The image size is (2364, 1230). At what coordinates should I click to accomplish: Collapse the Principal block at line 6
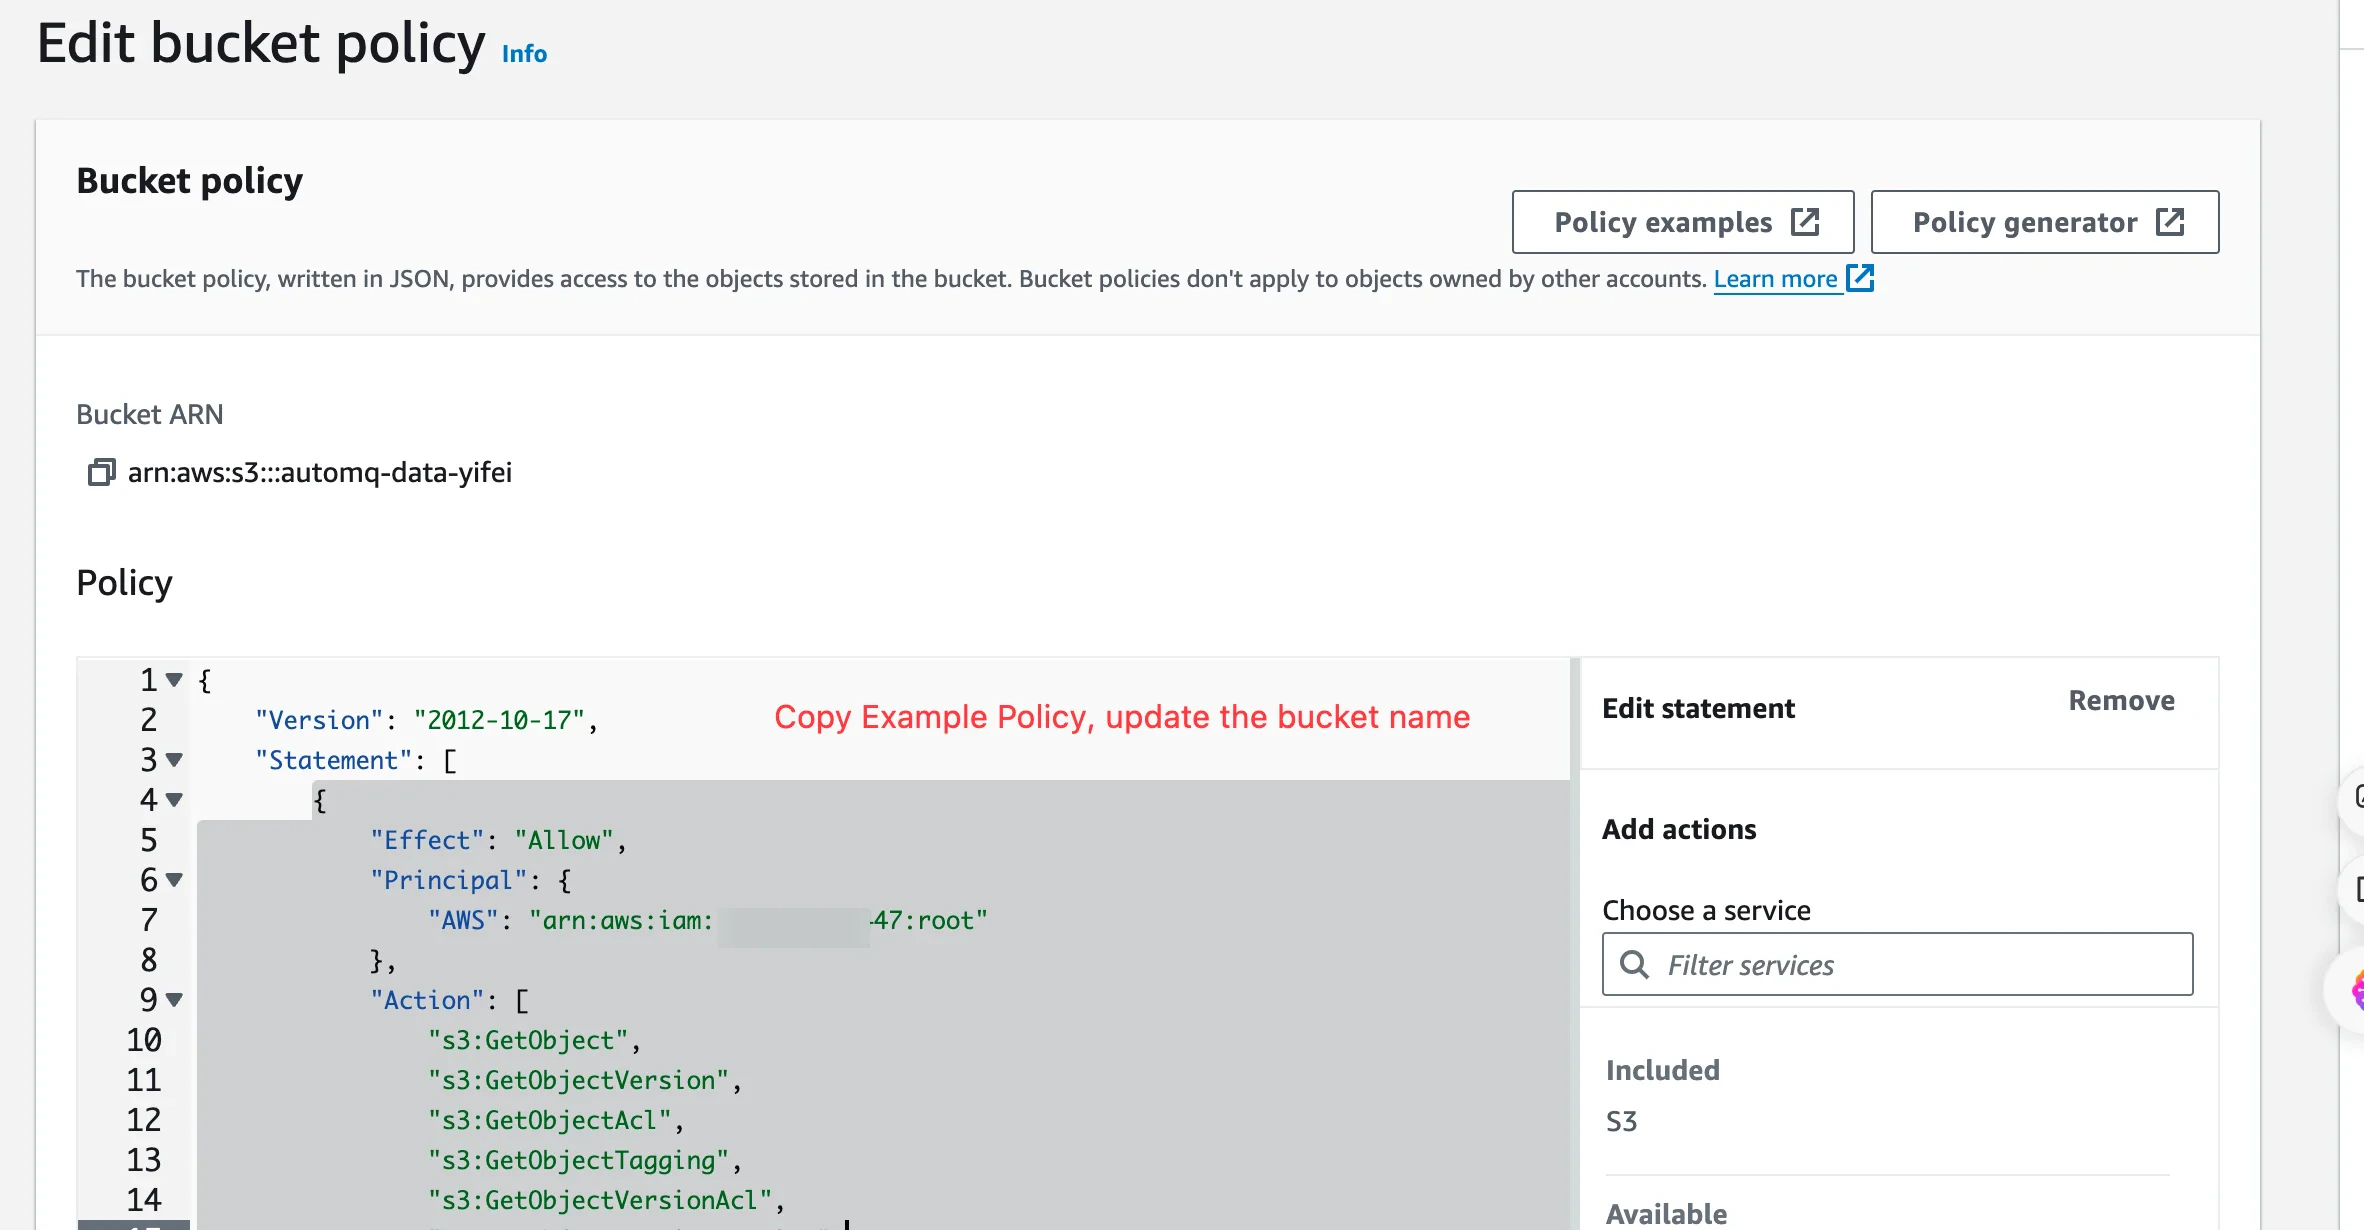(x=174, y=880)
